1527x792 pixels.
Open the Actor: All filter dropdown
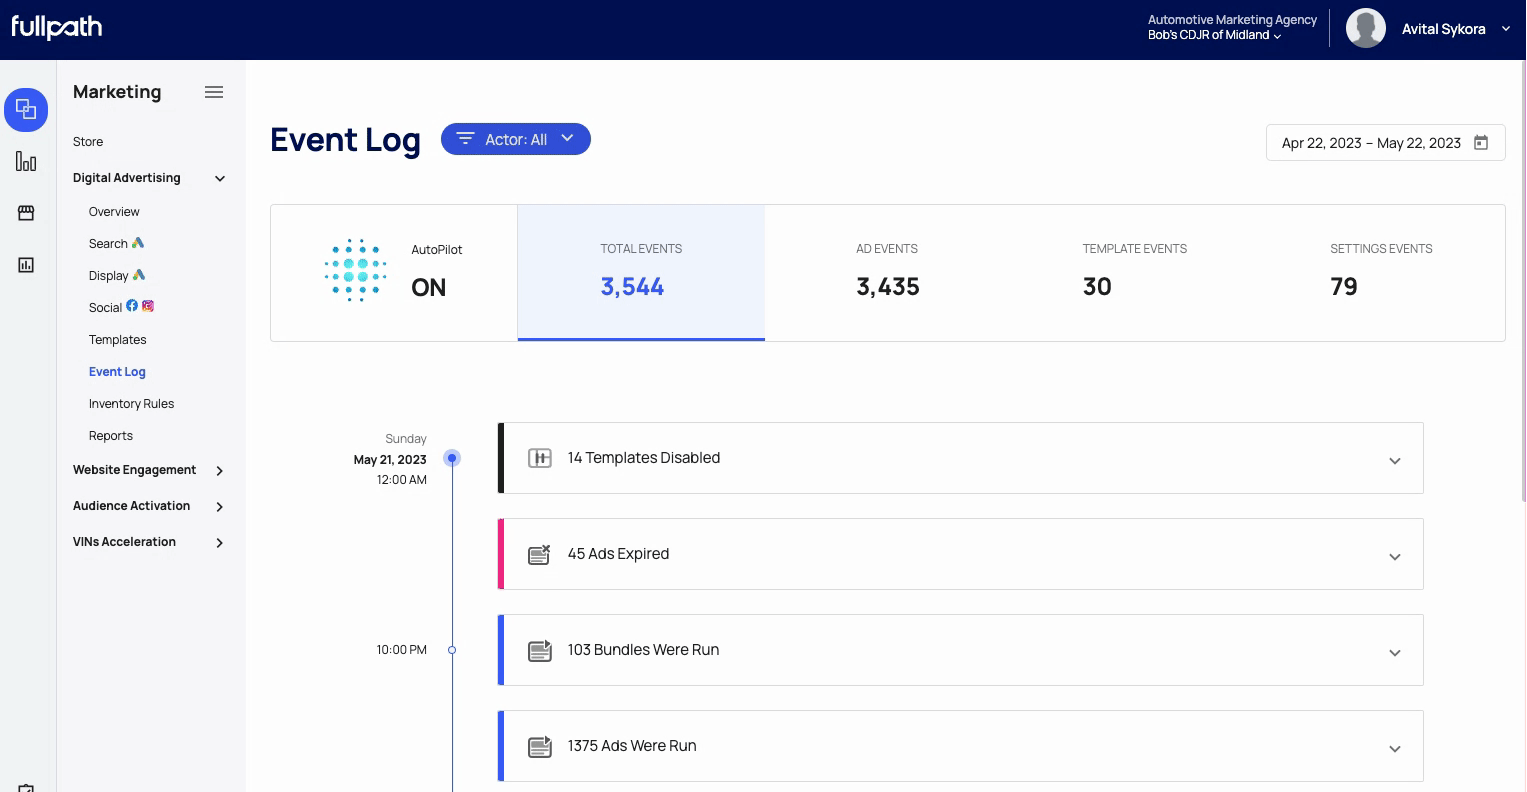pyautogui.click(x=516, y=139)
